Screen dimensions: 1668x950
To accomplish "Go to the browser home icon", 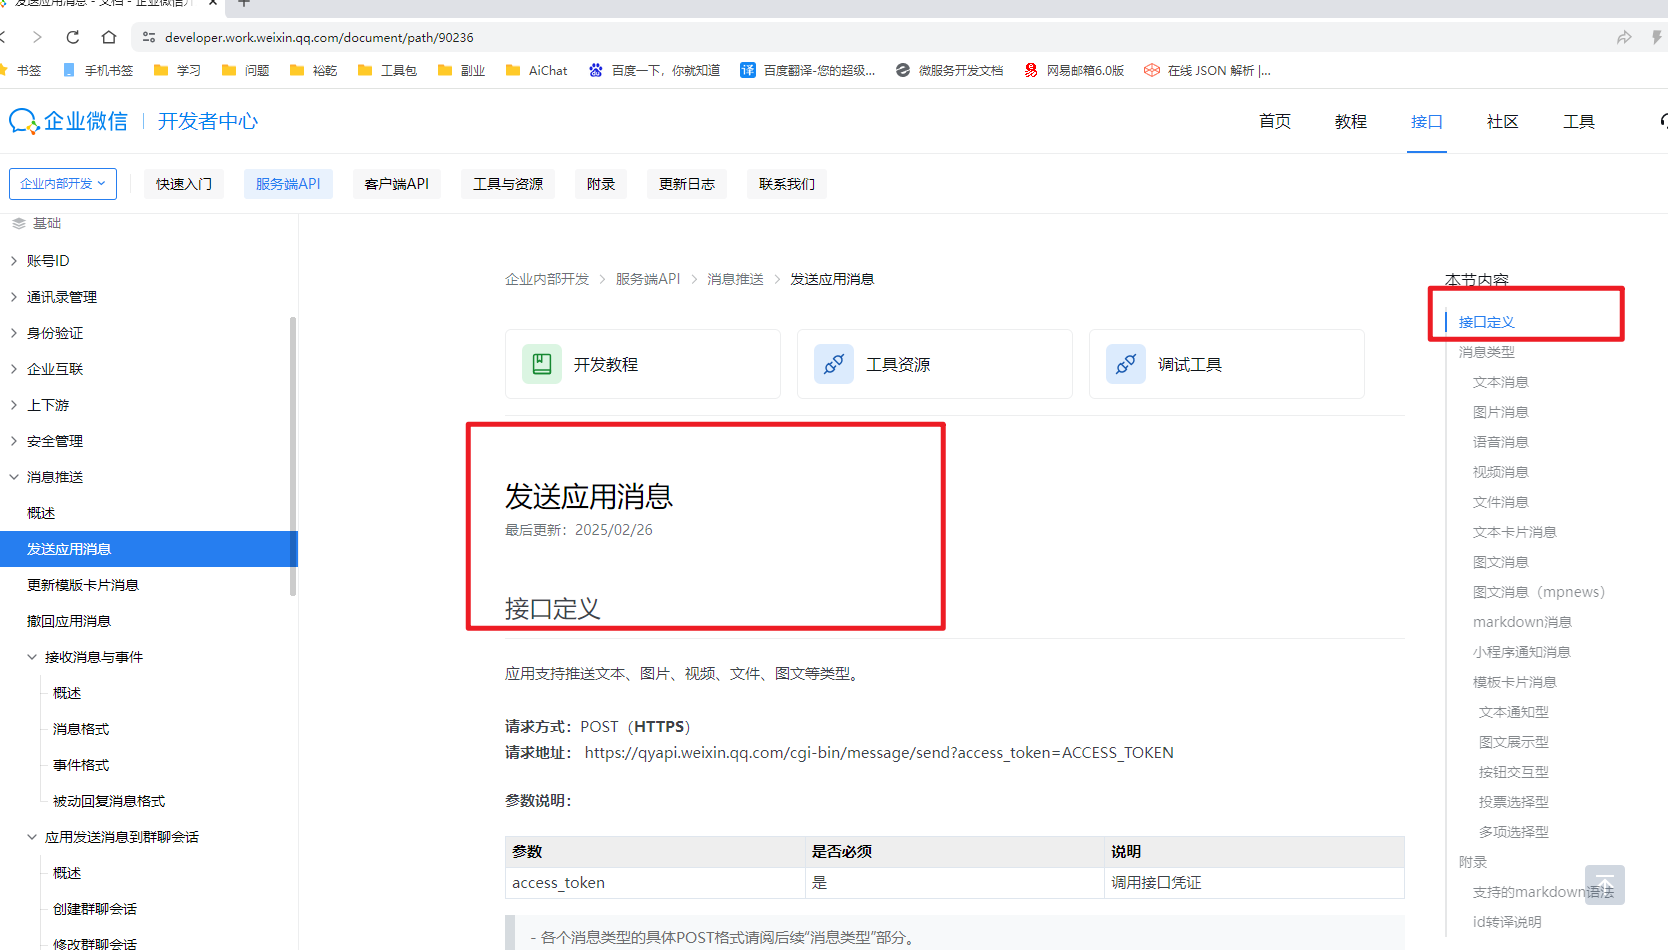I will [109, 37].
